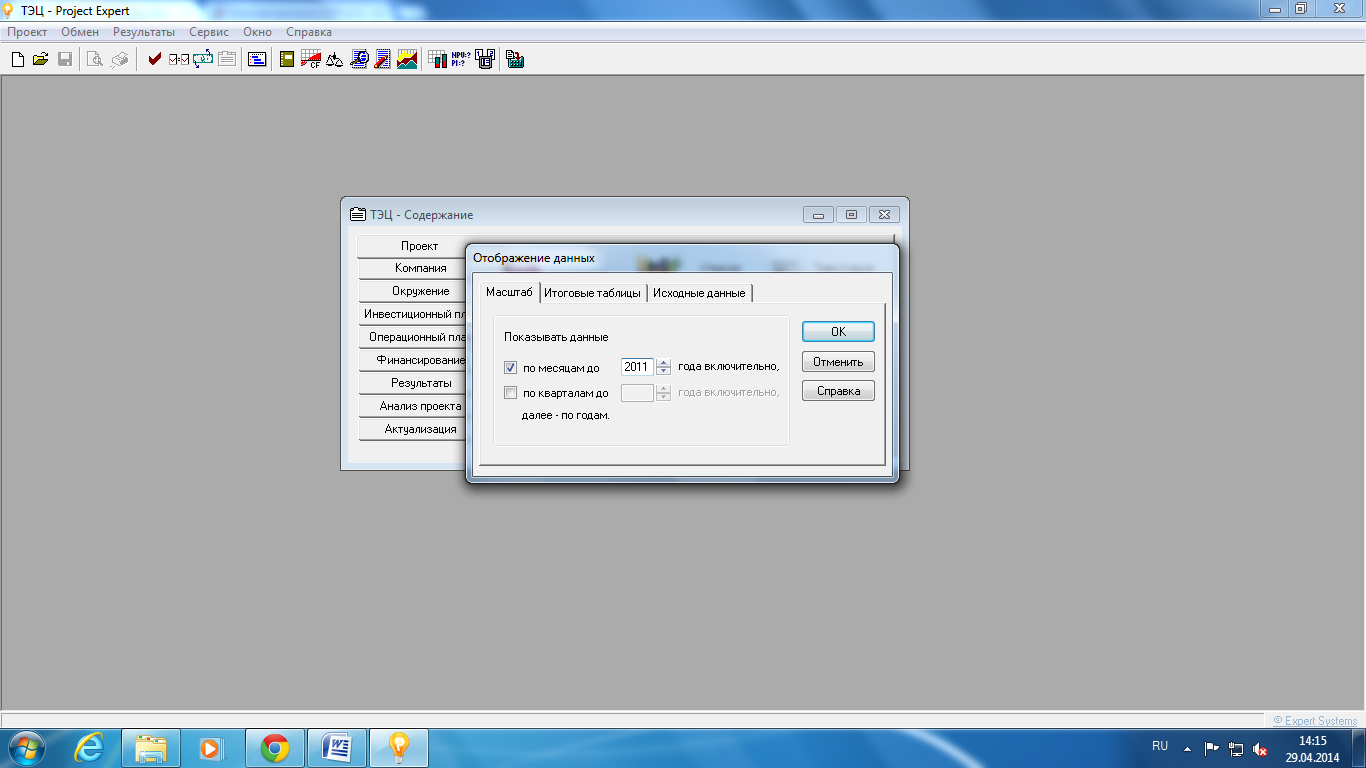Image resolution: width=1366 pixels, height=768 pixels.
Task: Open the Windows Start menu
Action: click(26, 748)
